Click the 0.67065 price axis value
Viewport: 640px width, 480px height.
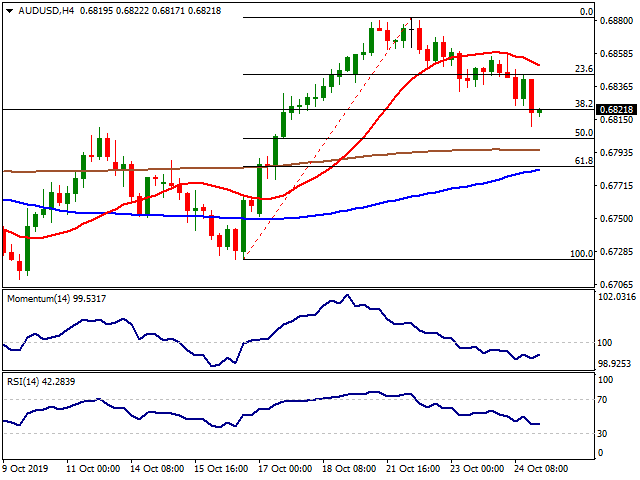coord(617,284)
